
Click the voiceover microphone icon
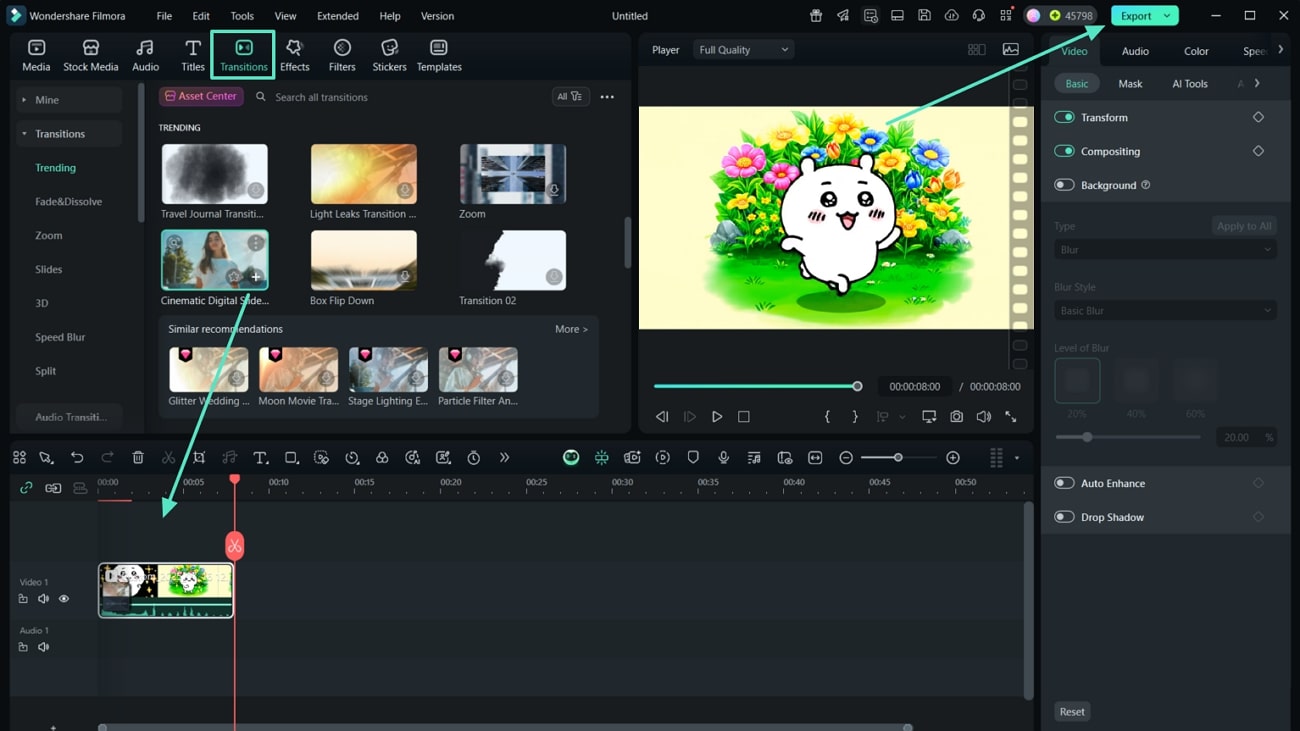[x=723, y=457]
